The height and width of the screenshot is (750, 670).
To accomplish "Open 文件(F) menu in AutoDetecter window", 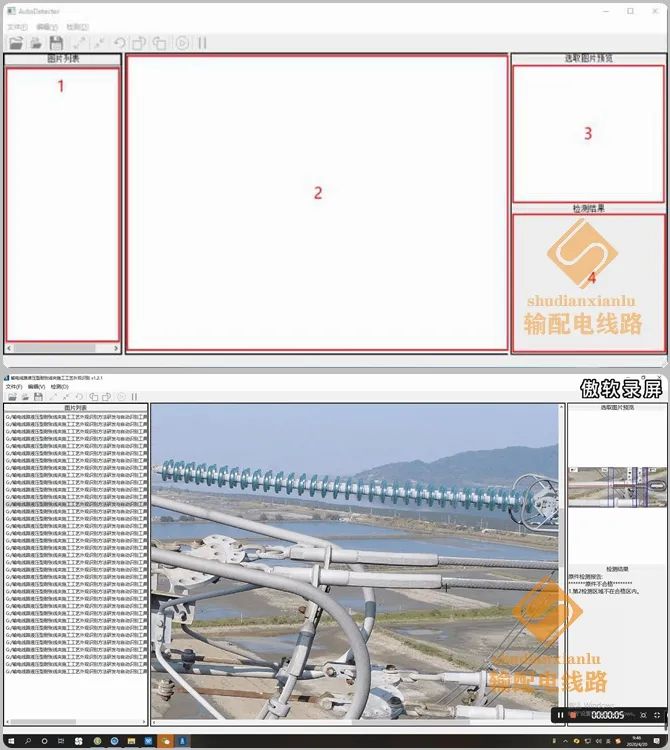I will [x=17, y=27].
